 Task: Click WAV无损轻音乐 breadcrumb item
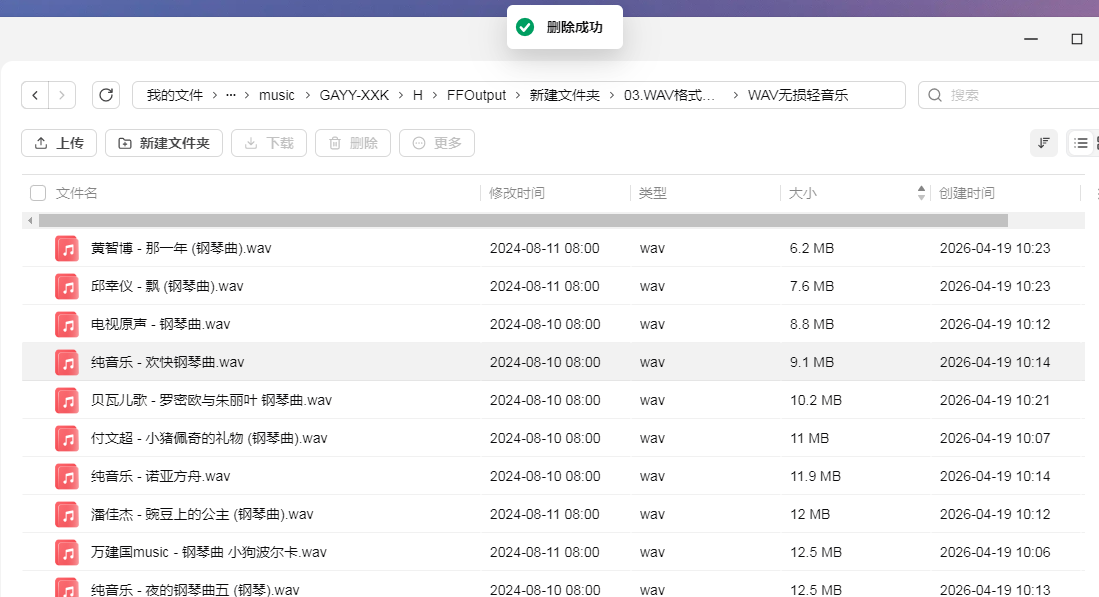(x=798, y=95)
